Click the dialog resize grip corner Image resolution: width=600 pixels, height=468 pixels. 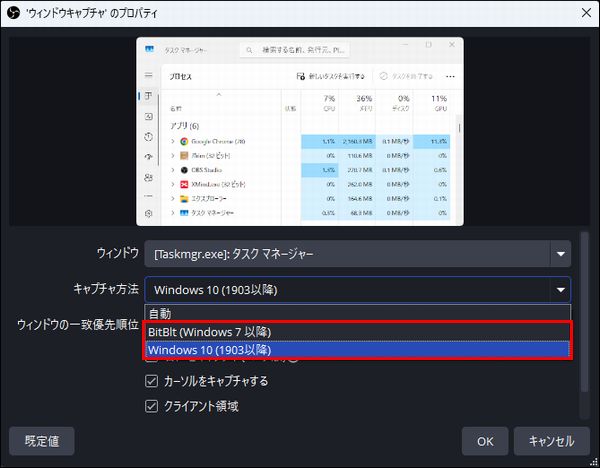point(595,463)
